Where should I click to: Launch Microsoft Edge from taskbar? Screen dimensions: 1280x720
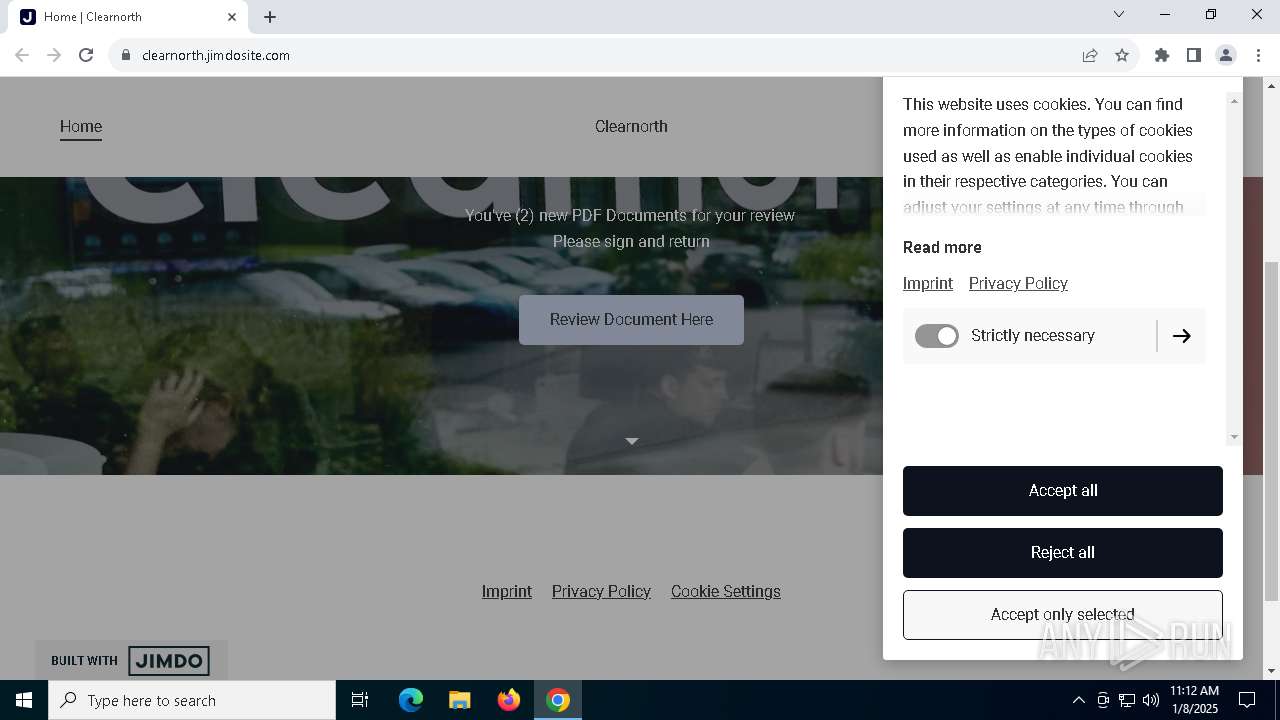pos(411,700)
